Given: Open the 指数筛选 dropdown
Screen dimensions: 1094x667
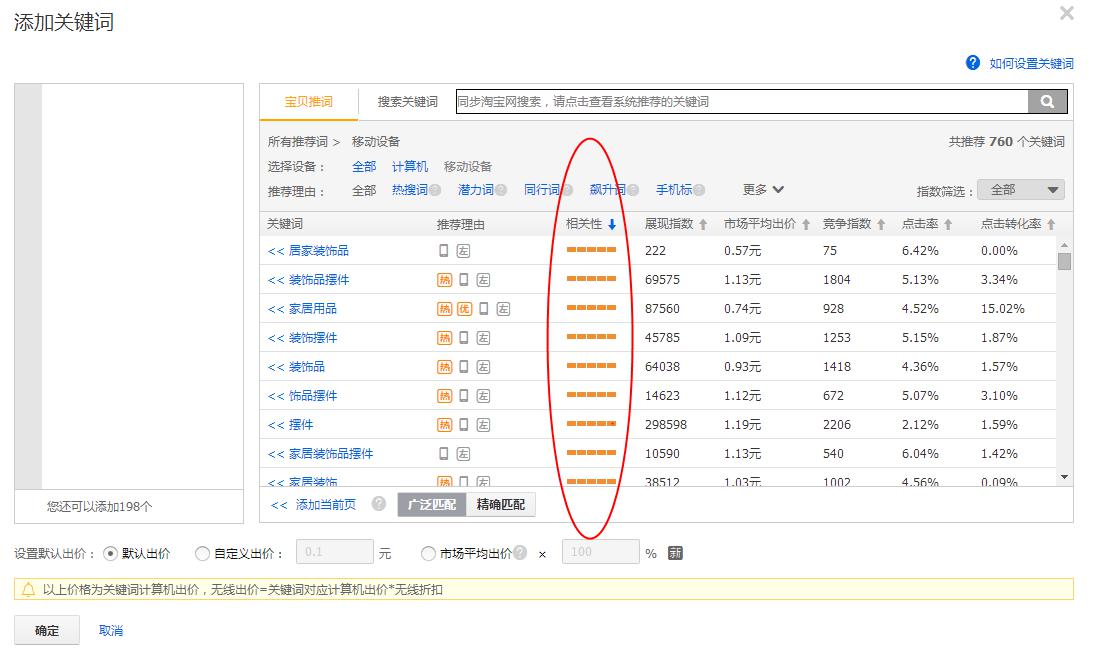Looking at the screenshot, I should click(1021, 190).
